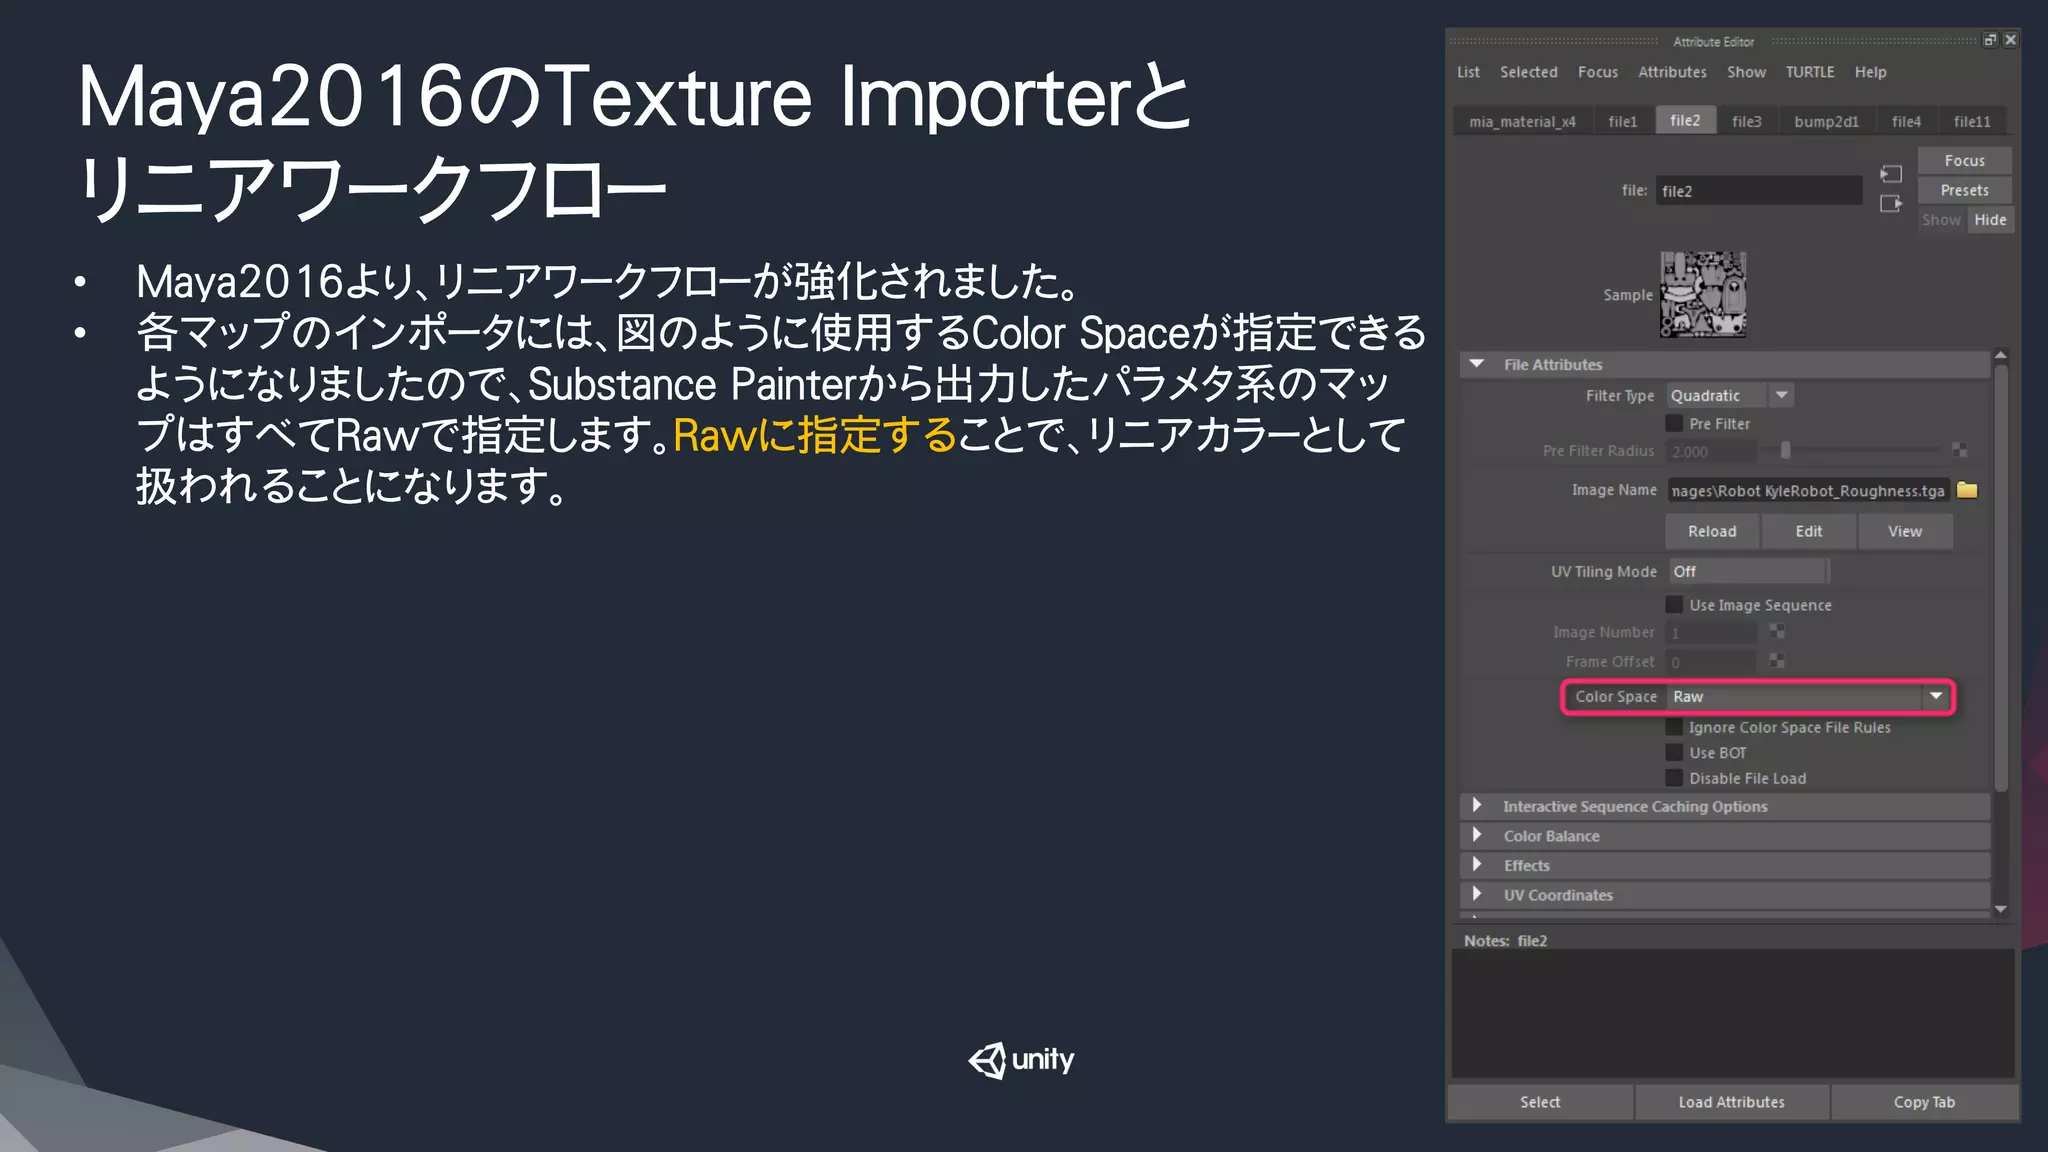The height and width of the screenshot is (1152, 2048).
Task: Click the Notes text area
Action: [1733, 1013]
